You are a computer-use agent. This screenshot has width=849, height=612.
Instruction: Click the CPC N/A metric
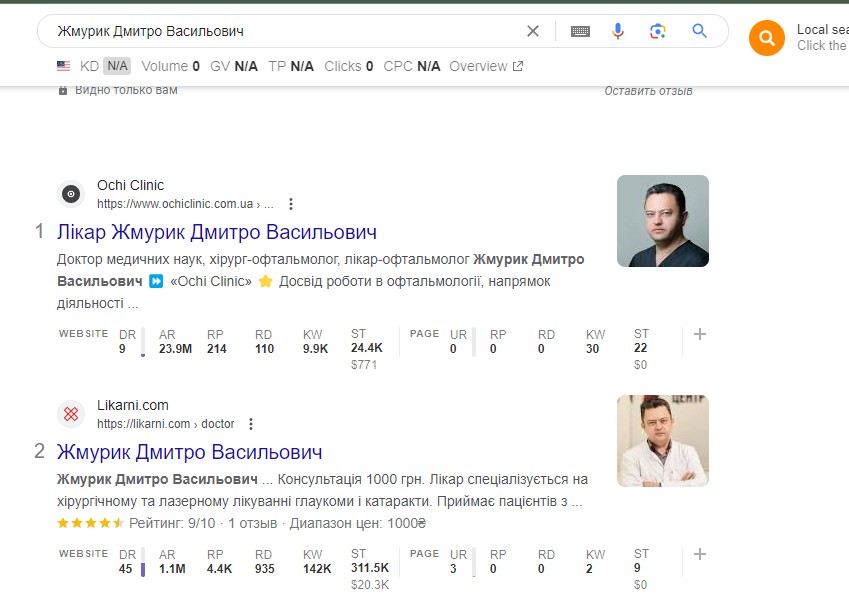(412, 66)
